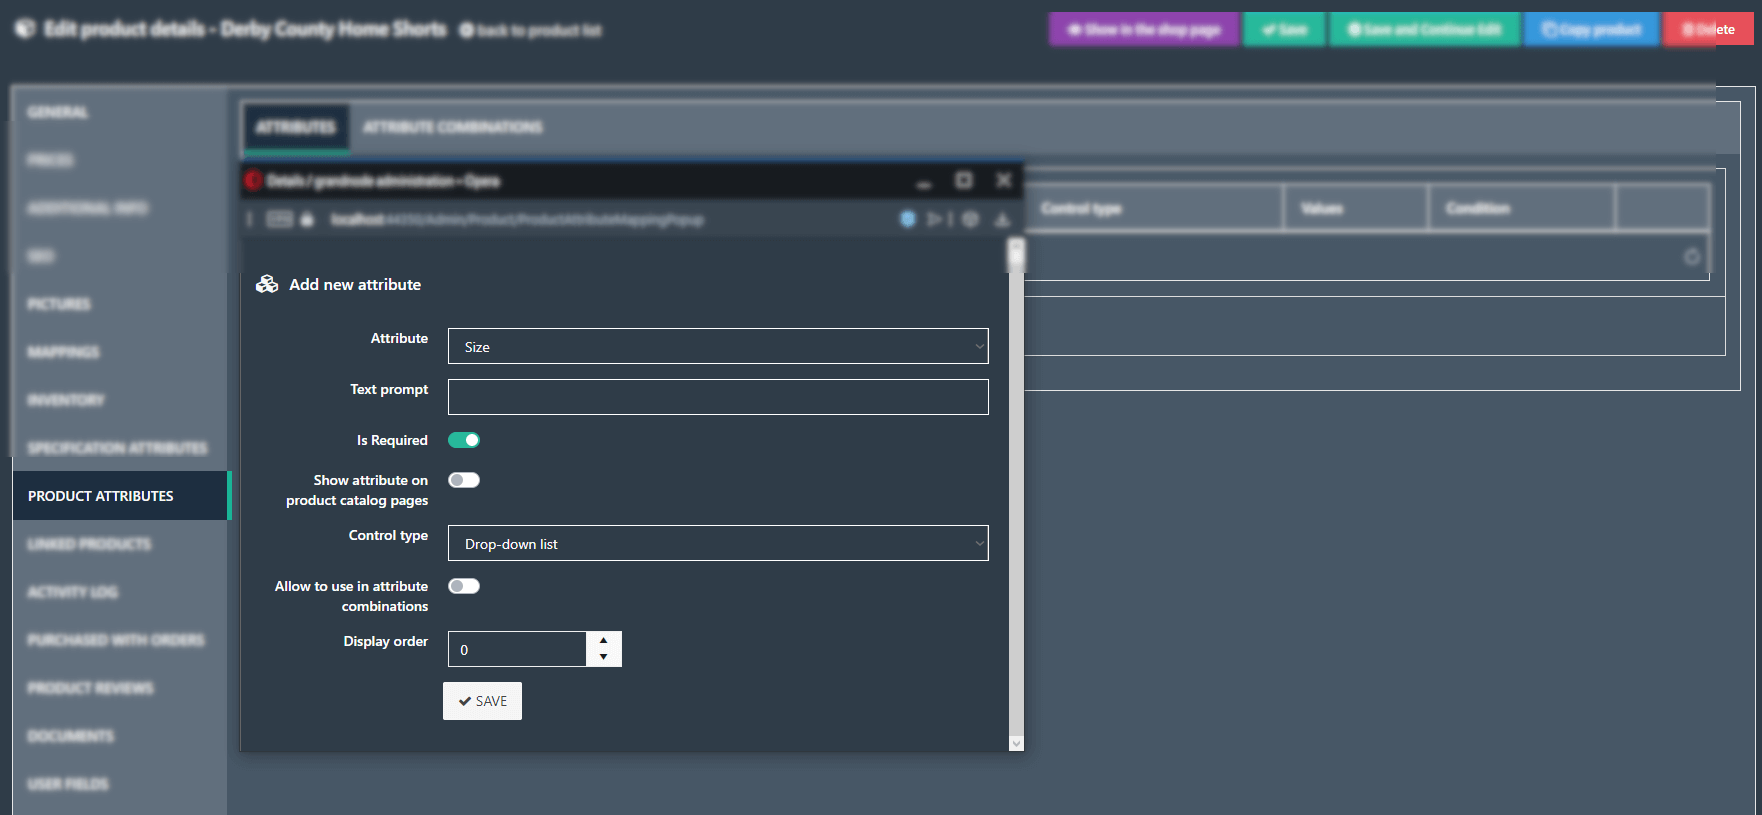Viewport: 1762px width, 815px height.
Task: Click the send arrow icon in address bar
Action: (934, 219)
